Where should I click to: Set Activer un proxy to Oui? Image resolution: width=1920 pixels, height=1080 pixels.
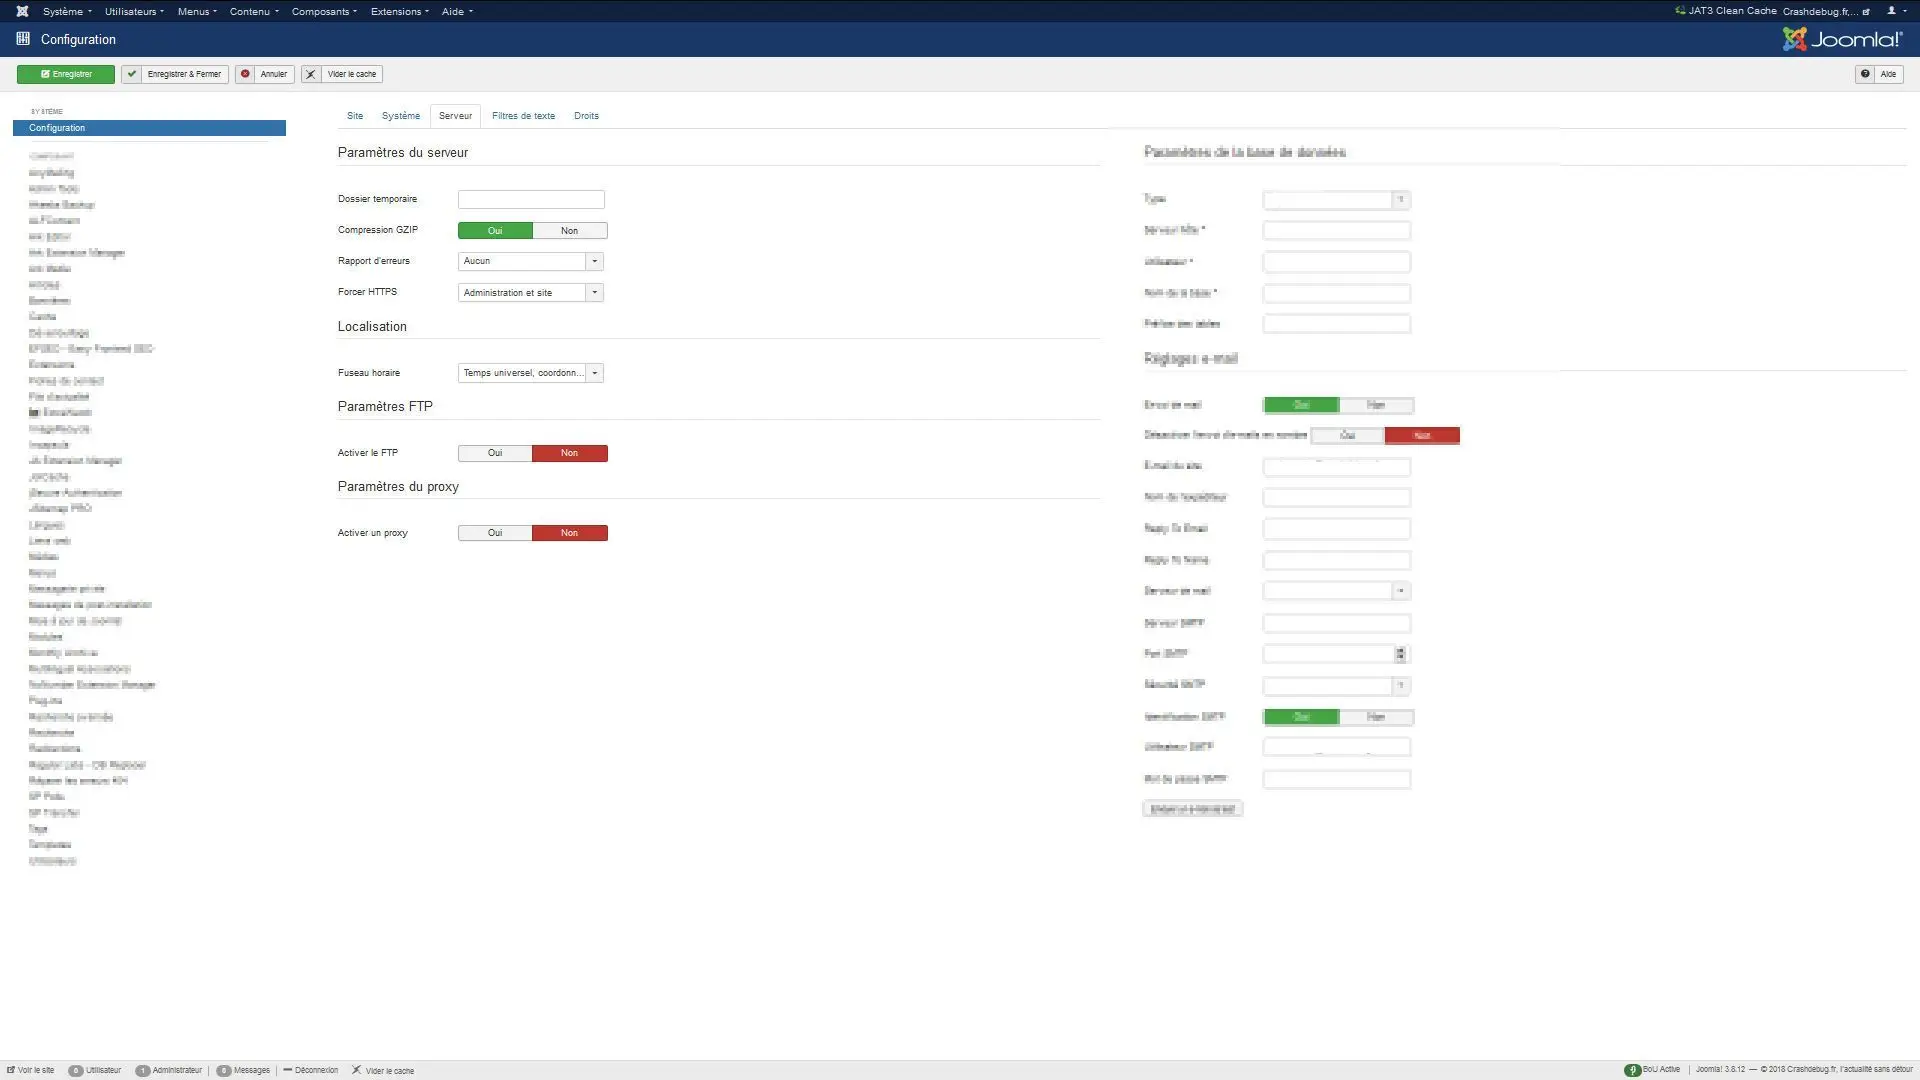click(495, 533)
